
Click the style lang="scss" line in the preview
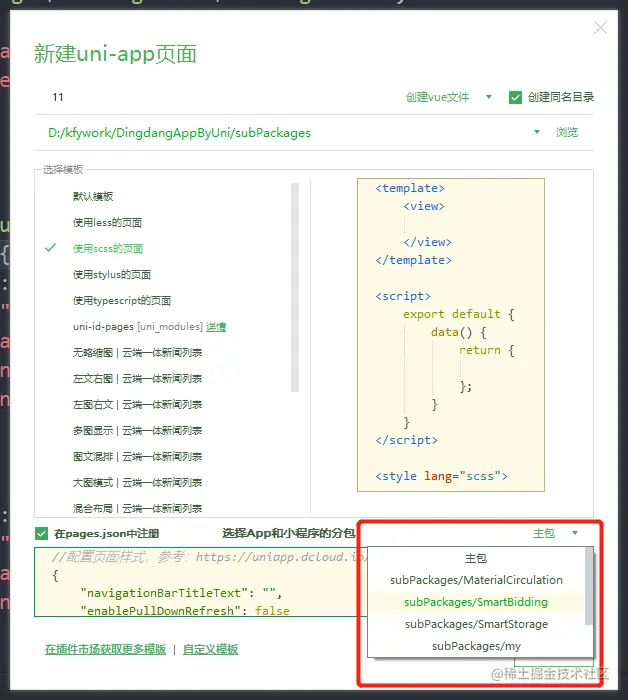click(441, 476)
